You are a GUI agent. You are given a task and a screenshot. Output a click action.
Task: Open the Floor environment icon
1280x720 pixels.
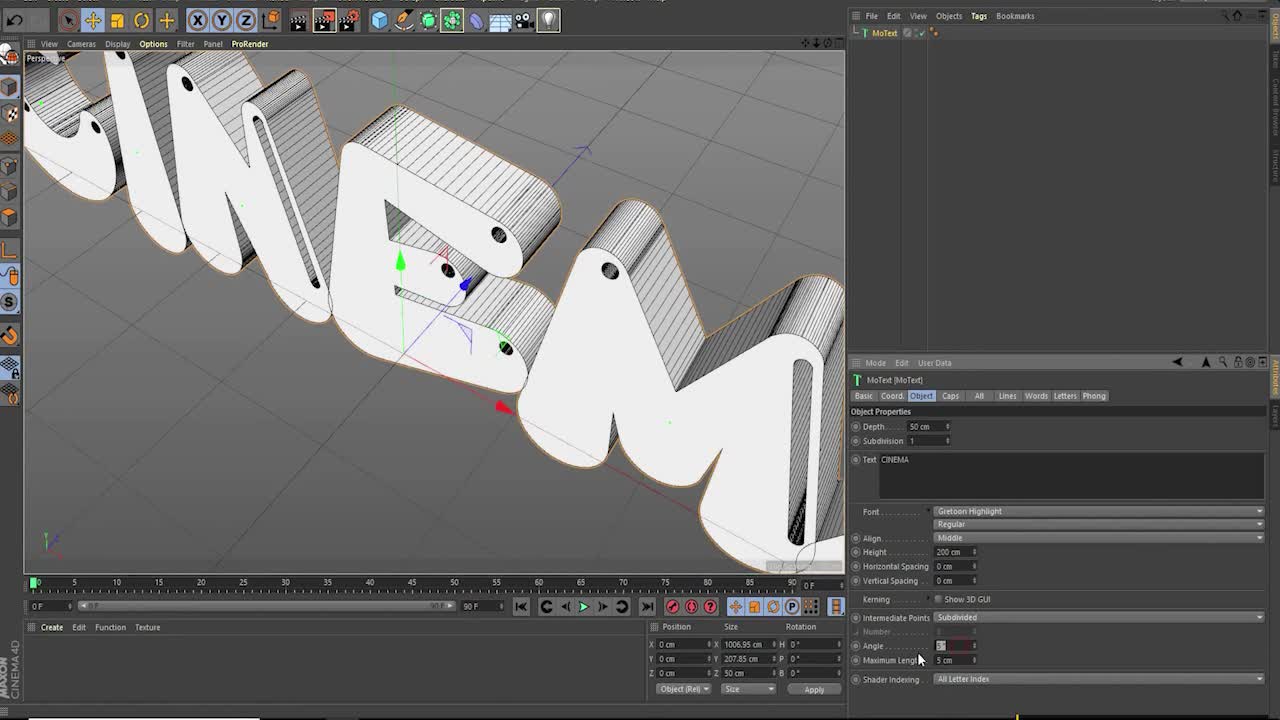point(500,20)
